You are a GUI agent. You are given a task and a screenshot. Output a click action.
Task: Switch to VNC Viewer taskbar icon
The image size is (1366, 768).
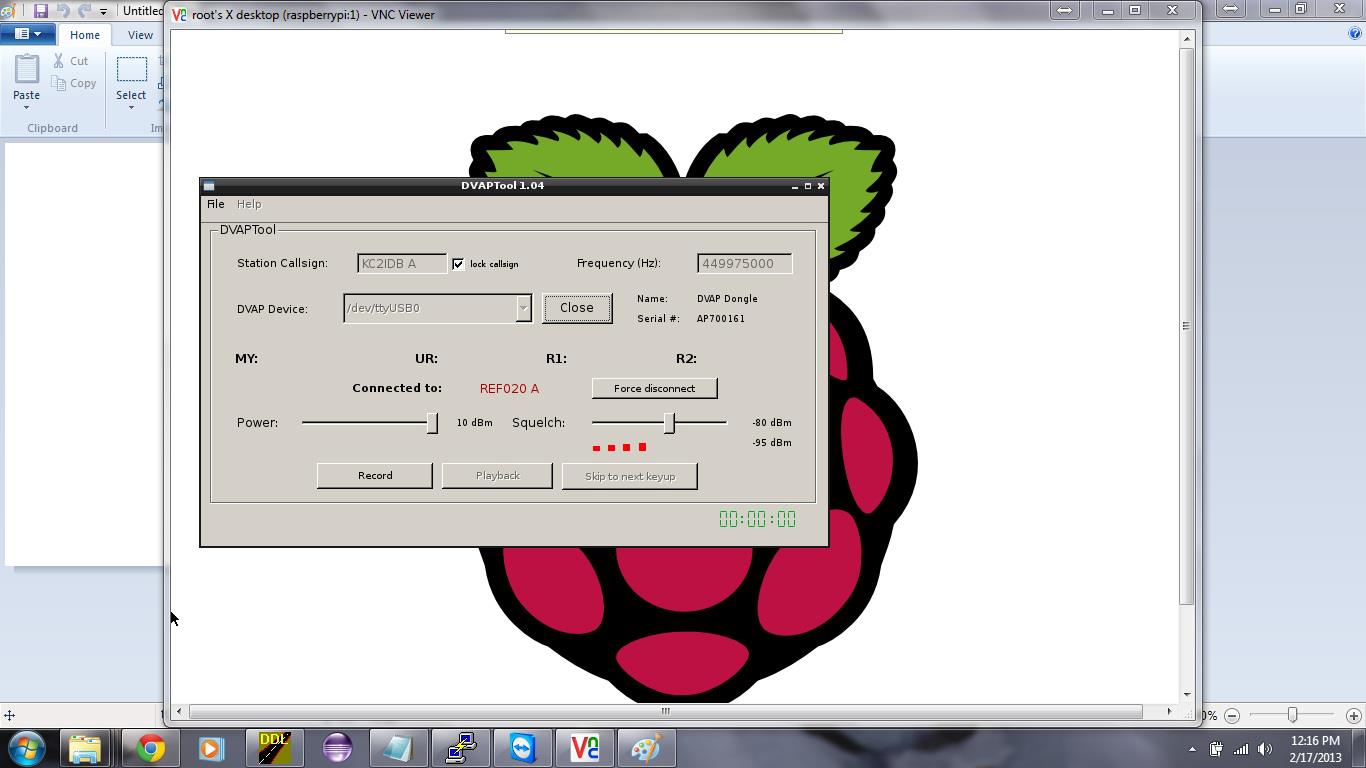click(585, 748)
